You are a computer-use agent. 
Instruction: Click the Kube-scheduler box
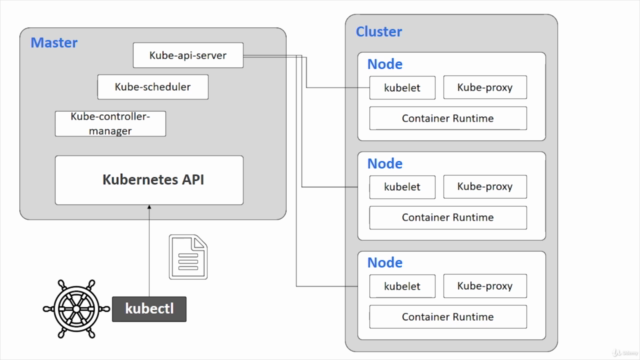point(153,87)
